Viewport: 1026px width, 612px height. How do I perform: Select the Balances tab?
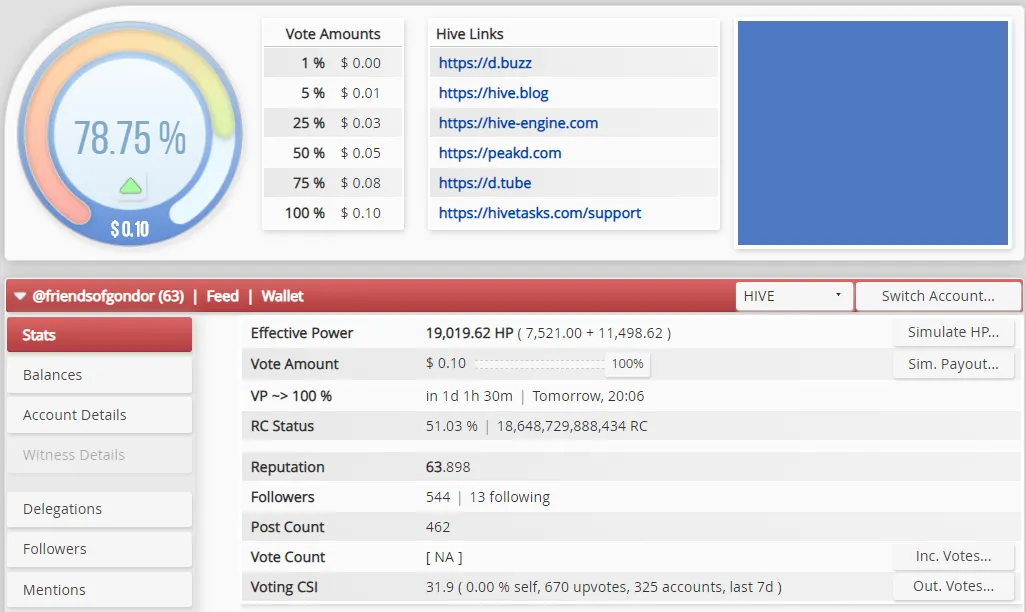coord(99,375)
